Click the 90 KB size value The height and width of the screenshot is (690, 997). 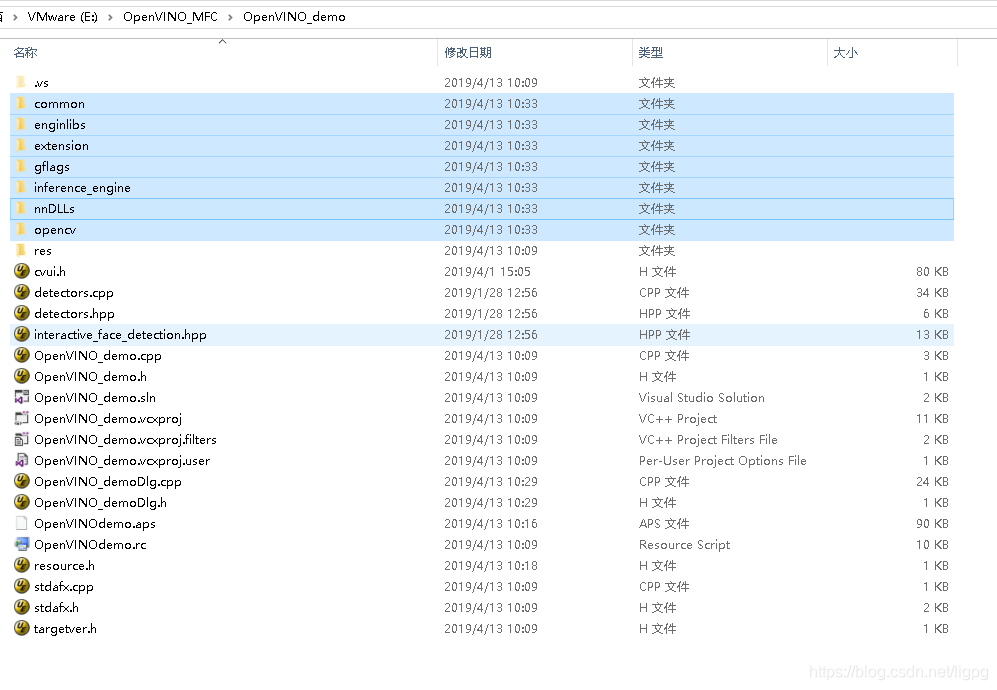tap(932, 523)
